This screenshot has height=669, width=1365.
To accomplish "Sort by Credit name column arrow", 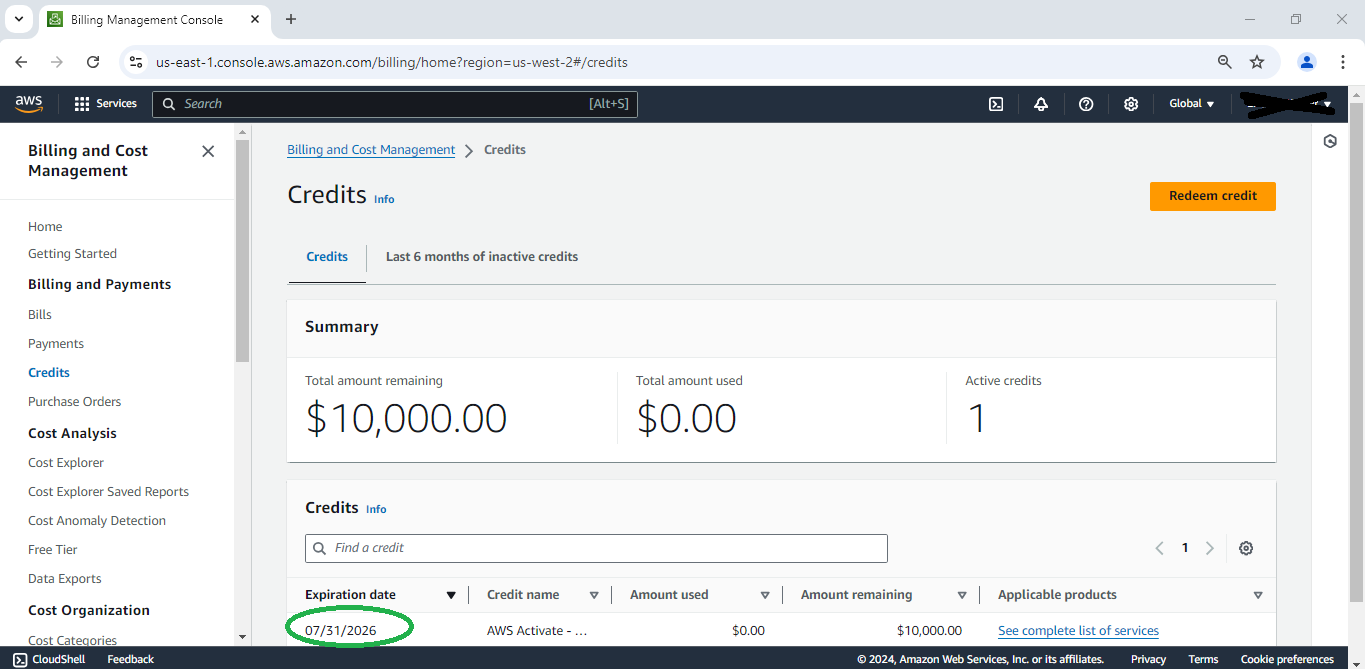I will coord(594,595).
